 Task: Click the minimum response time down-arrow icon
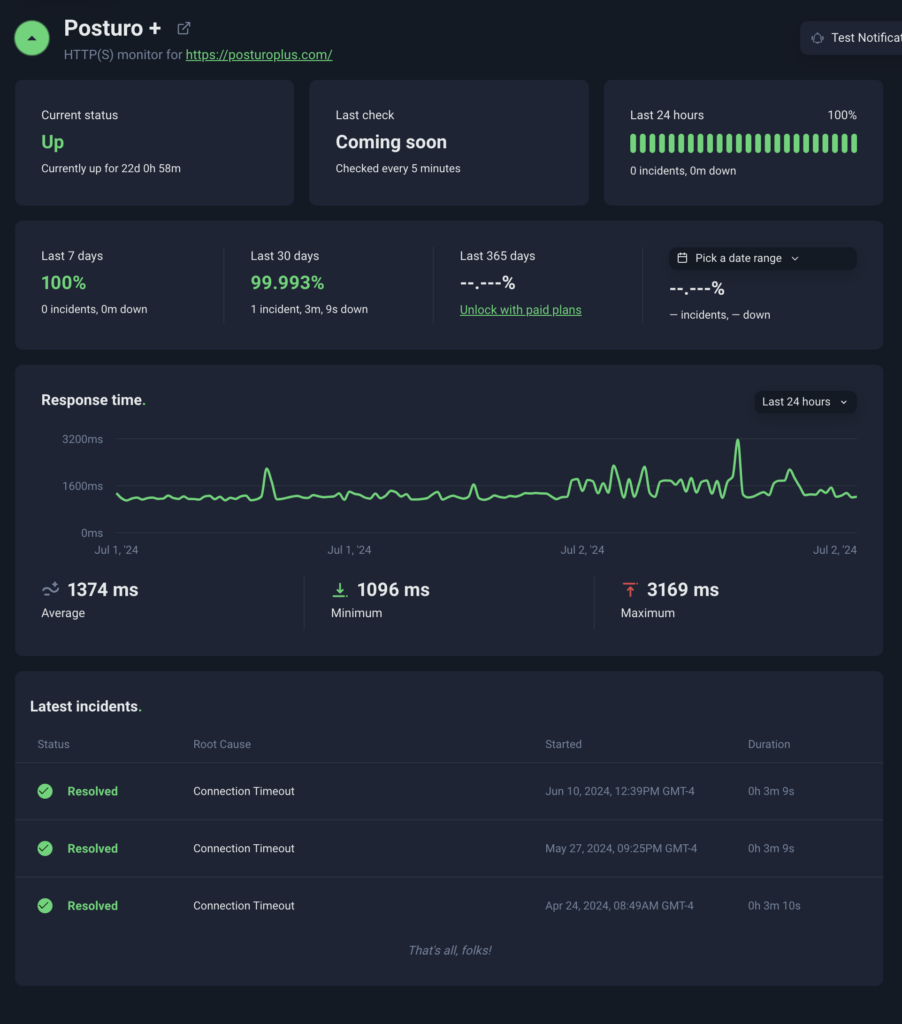point(340,590)
